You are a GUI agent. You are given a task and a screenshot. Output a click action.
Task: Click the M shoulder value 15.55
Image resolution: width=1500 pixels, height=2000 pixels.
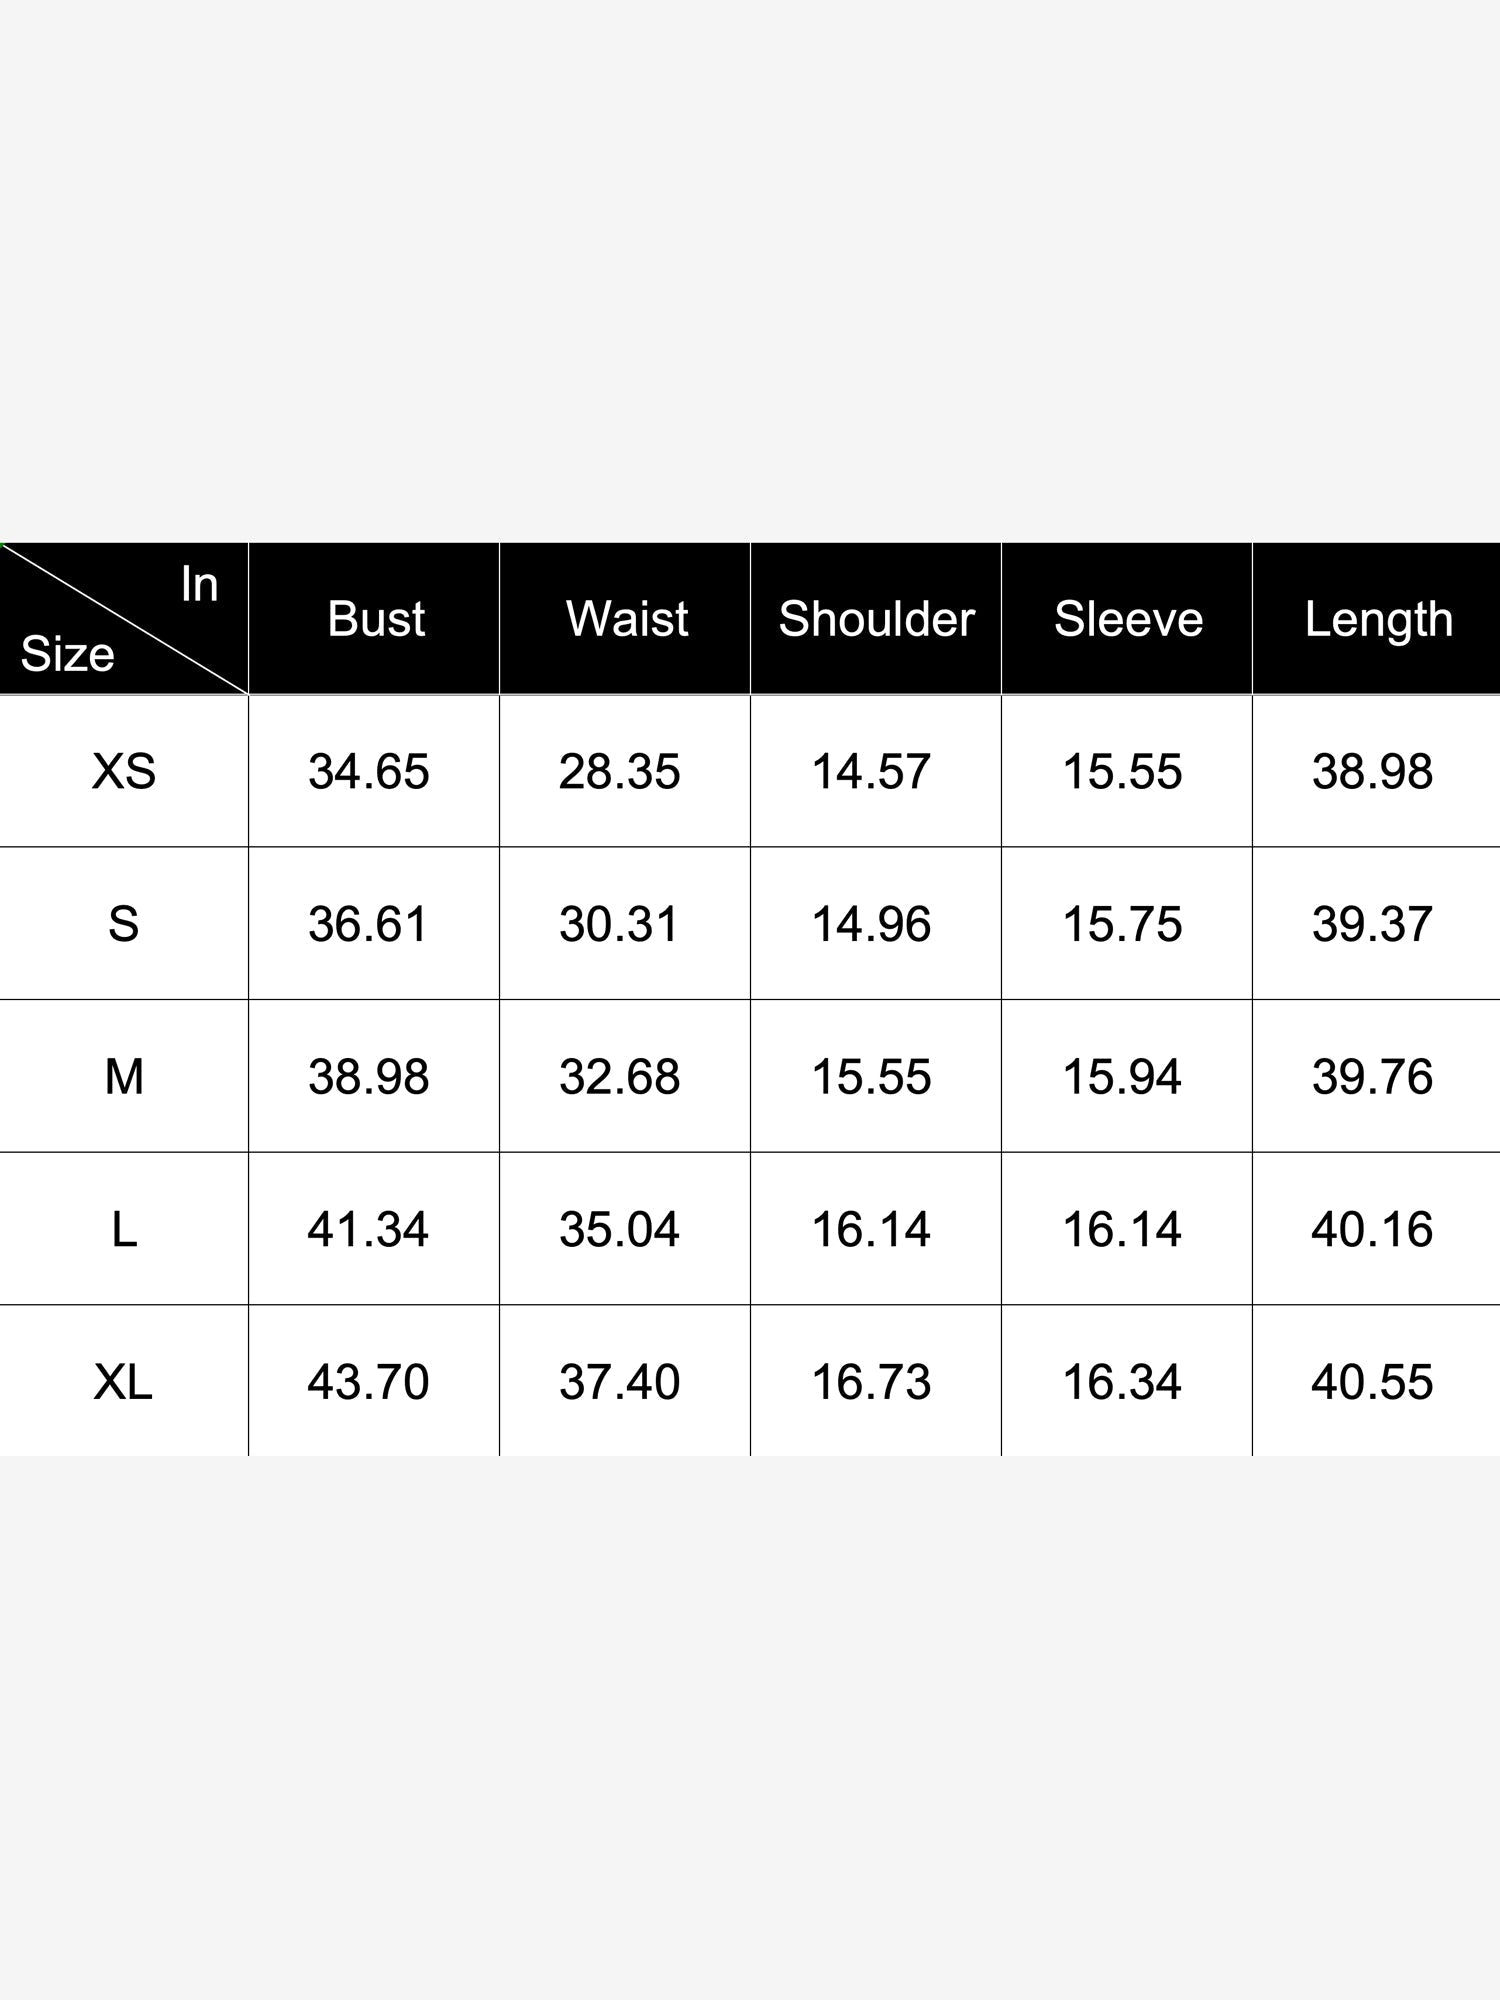pos(871,1077)
